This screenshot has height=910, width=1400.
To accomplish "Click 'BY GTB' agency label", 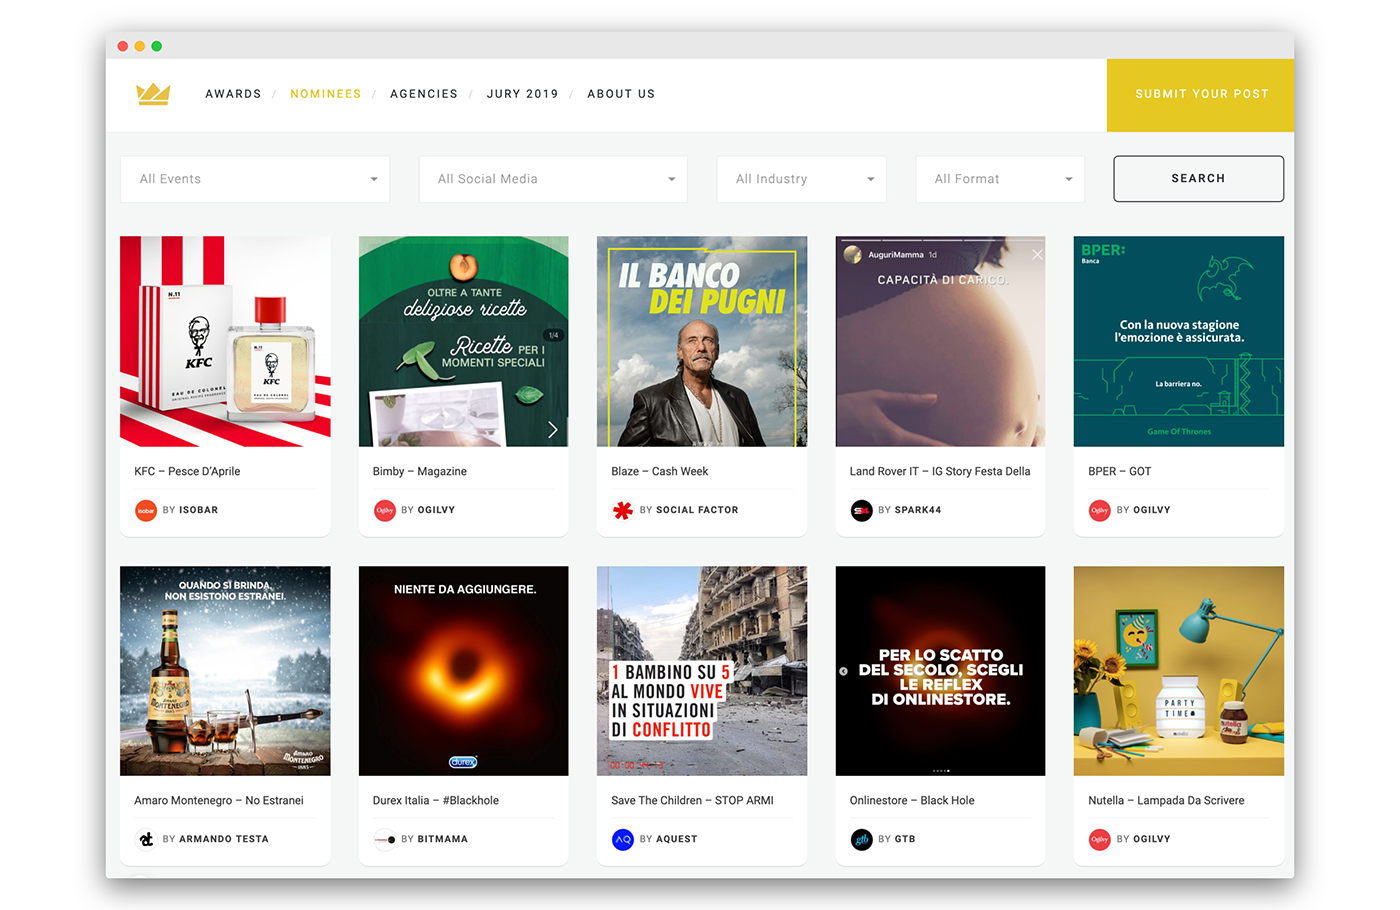I will [897, 839].
